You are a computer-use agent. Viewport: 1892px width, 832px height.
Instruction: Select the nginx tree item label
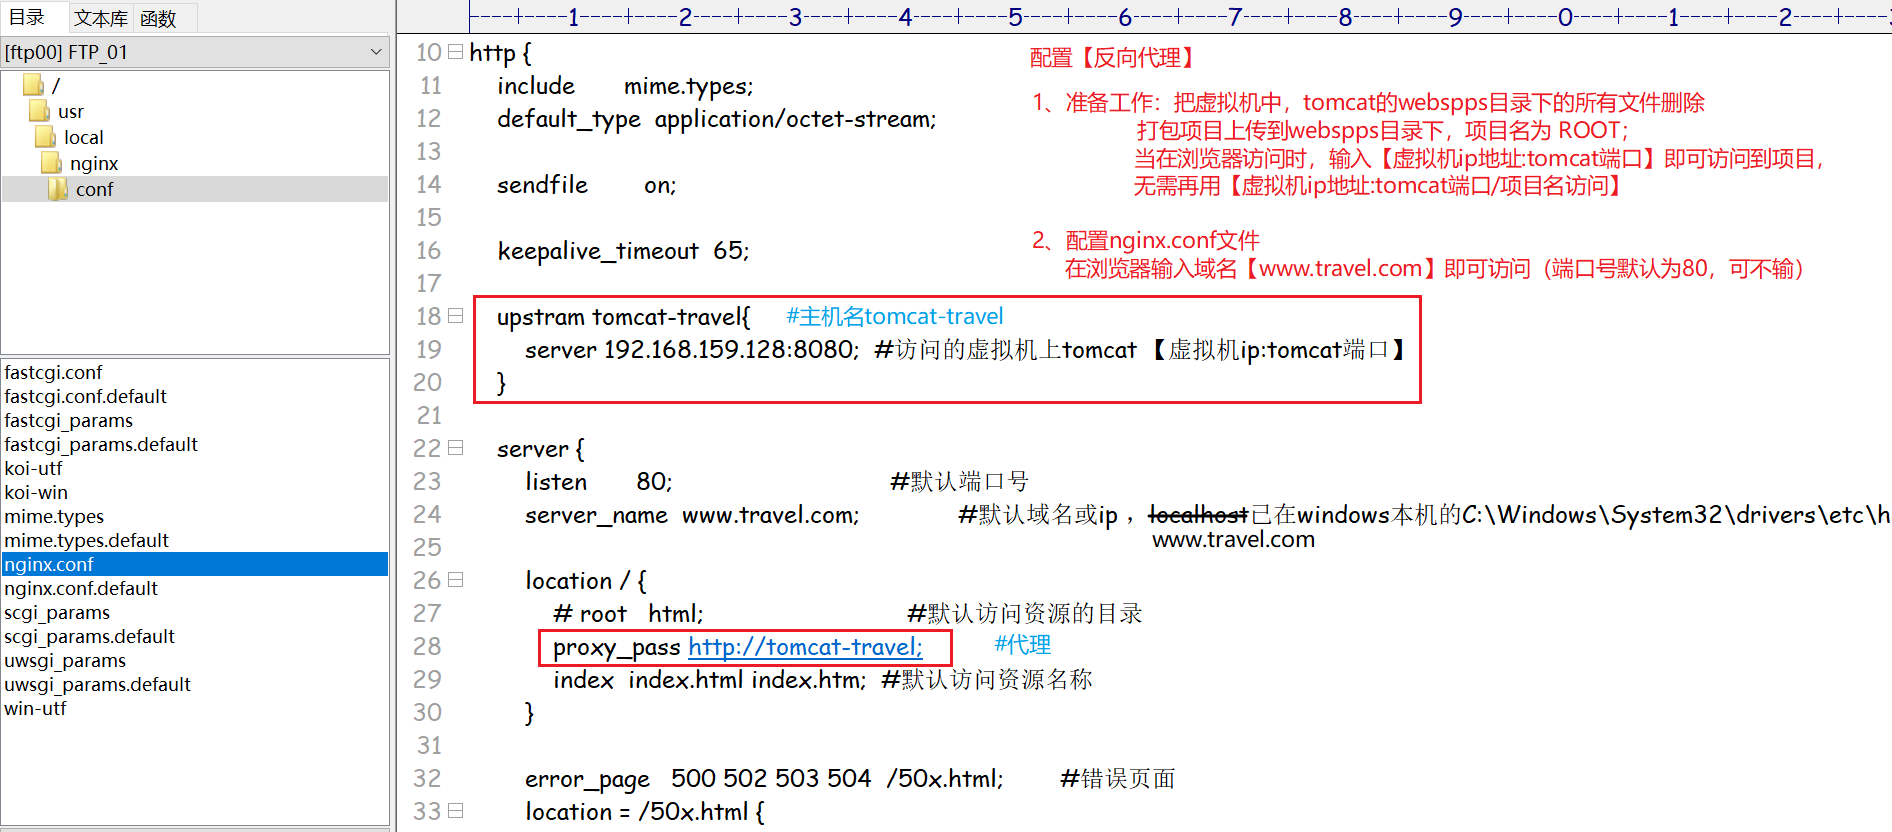point(94,163)
